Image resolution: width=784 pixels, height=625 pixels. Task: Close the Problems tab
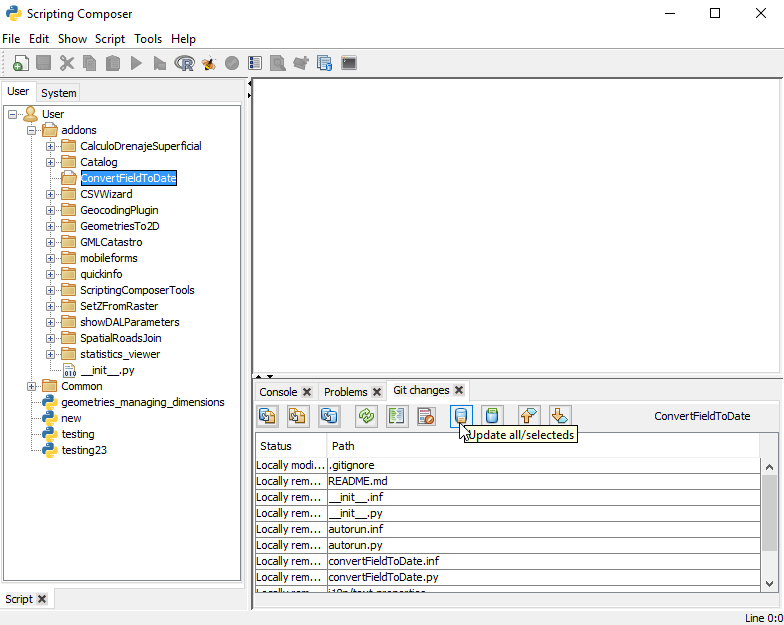[x=376, y=392]
